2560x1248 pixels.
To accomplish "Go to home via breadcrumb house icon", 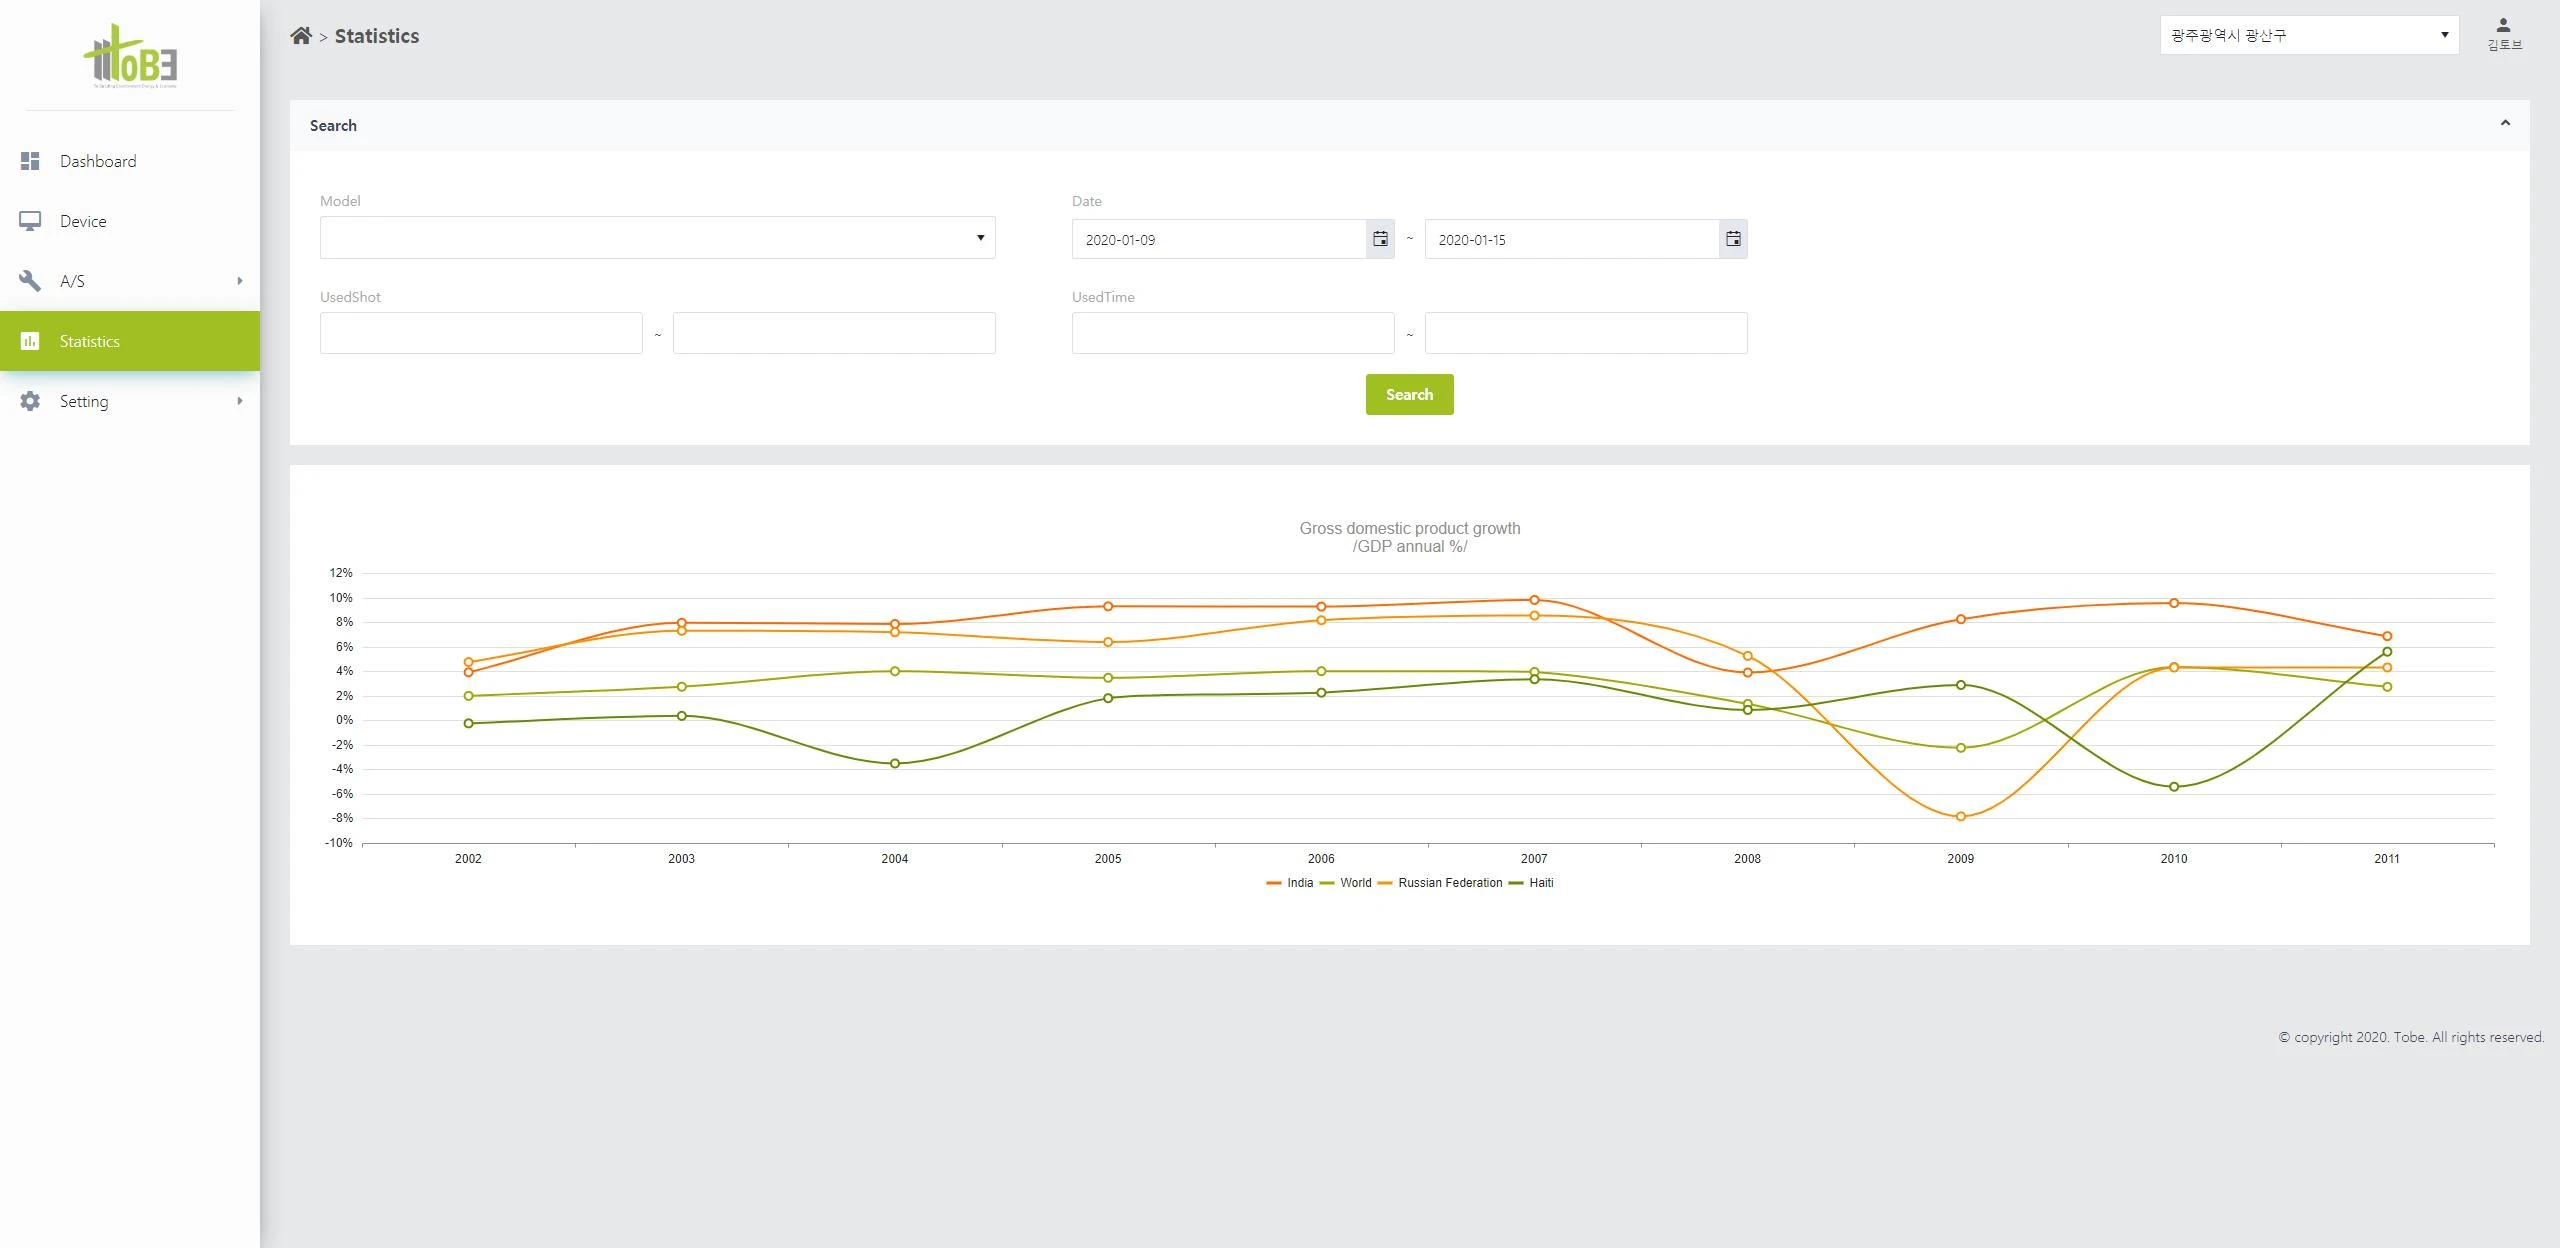I will coord(301,36).
